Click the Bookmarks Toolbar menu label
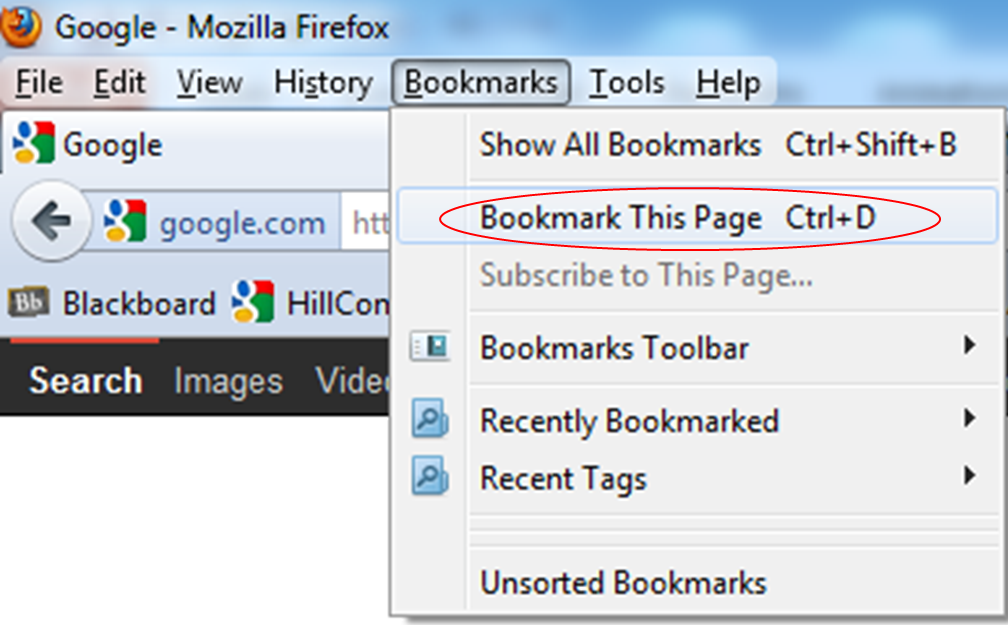 [x=615, y=348]
